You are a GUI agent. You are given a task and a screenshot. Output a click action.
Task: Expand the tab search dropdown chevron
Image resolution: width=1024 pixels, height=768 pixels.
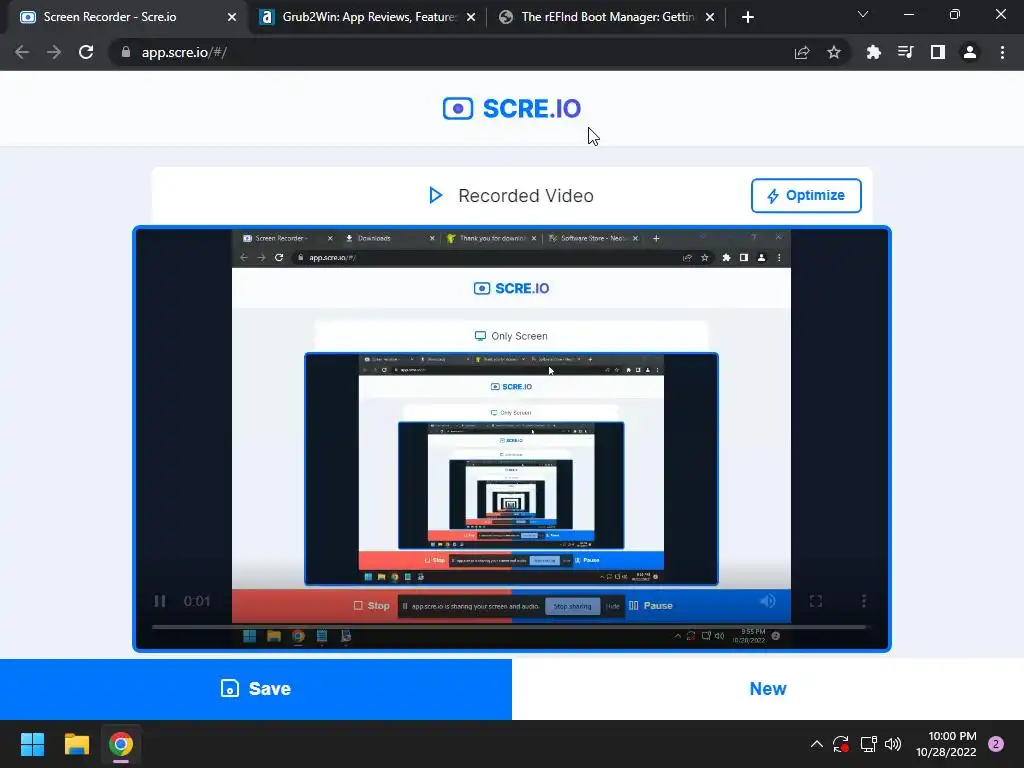click(x=863, y=14)
